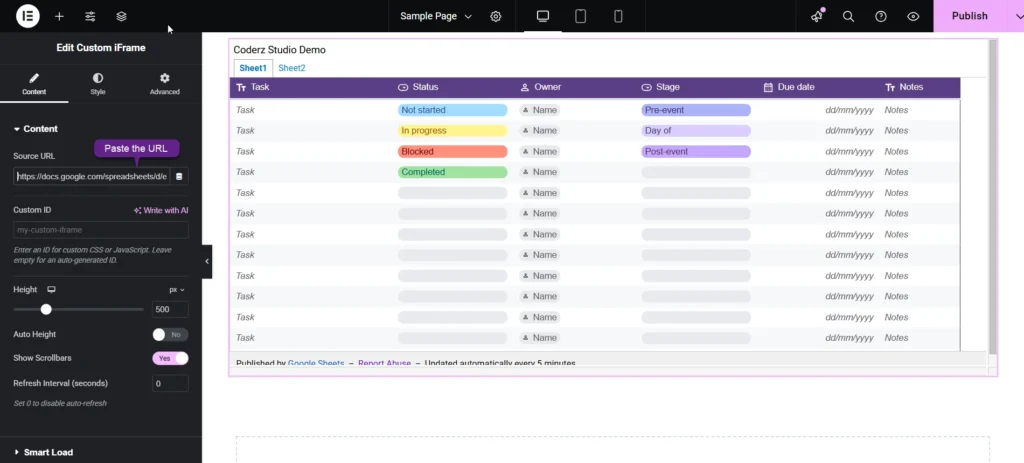Preview changes with eye icon
1024x463 pixels.
(x=914, y=16)
